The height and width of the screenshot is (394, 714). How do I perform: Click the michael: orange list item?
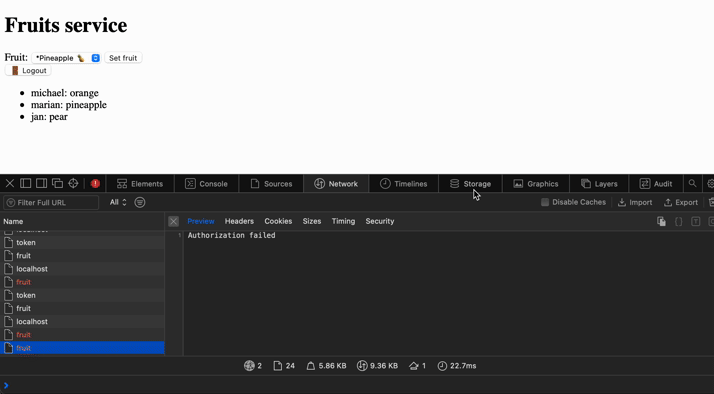65,93
